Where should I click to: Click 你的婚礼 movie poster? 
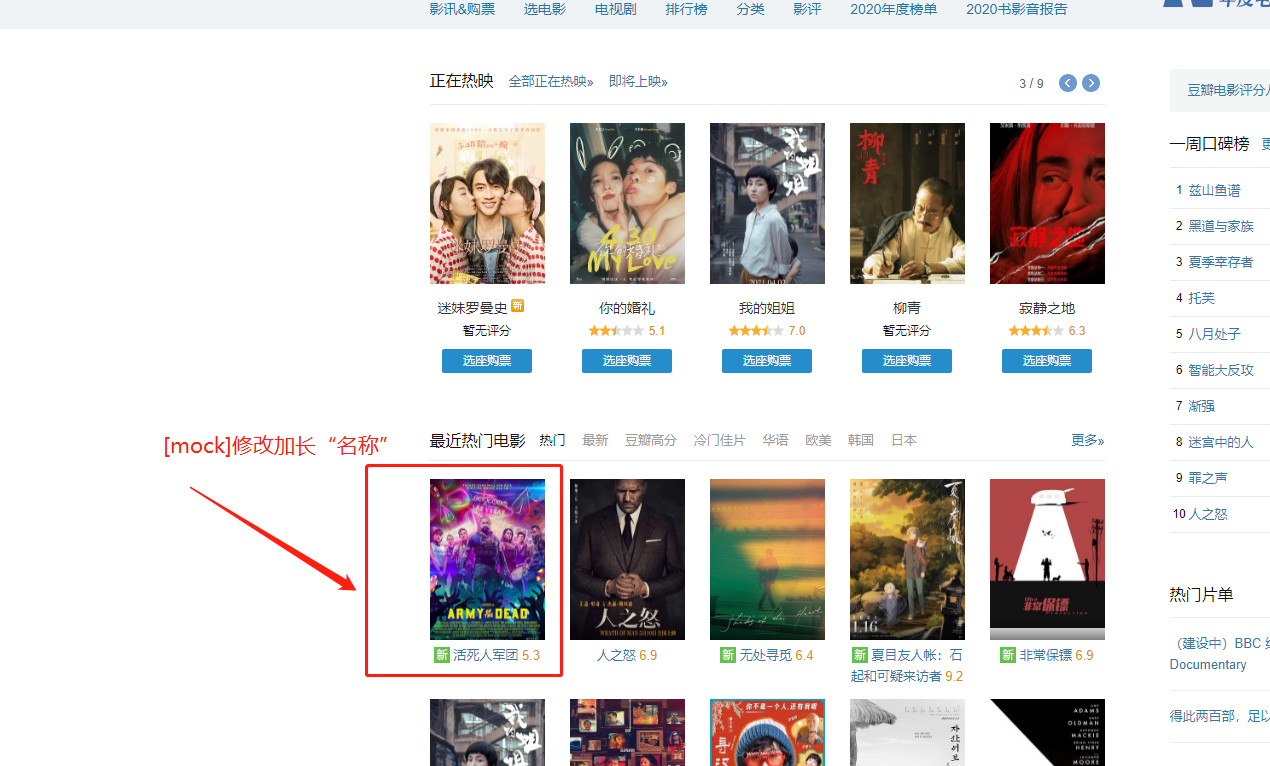627,204
